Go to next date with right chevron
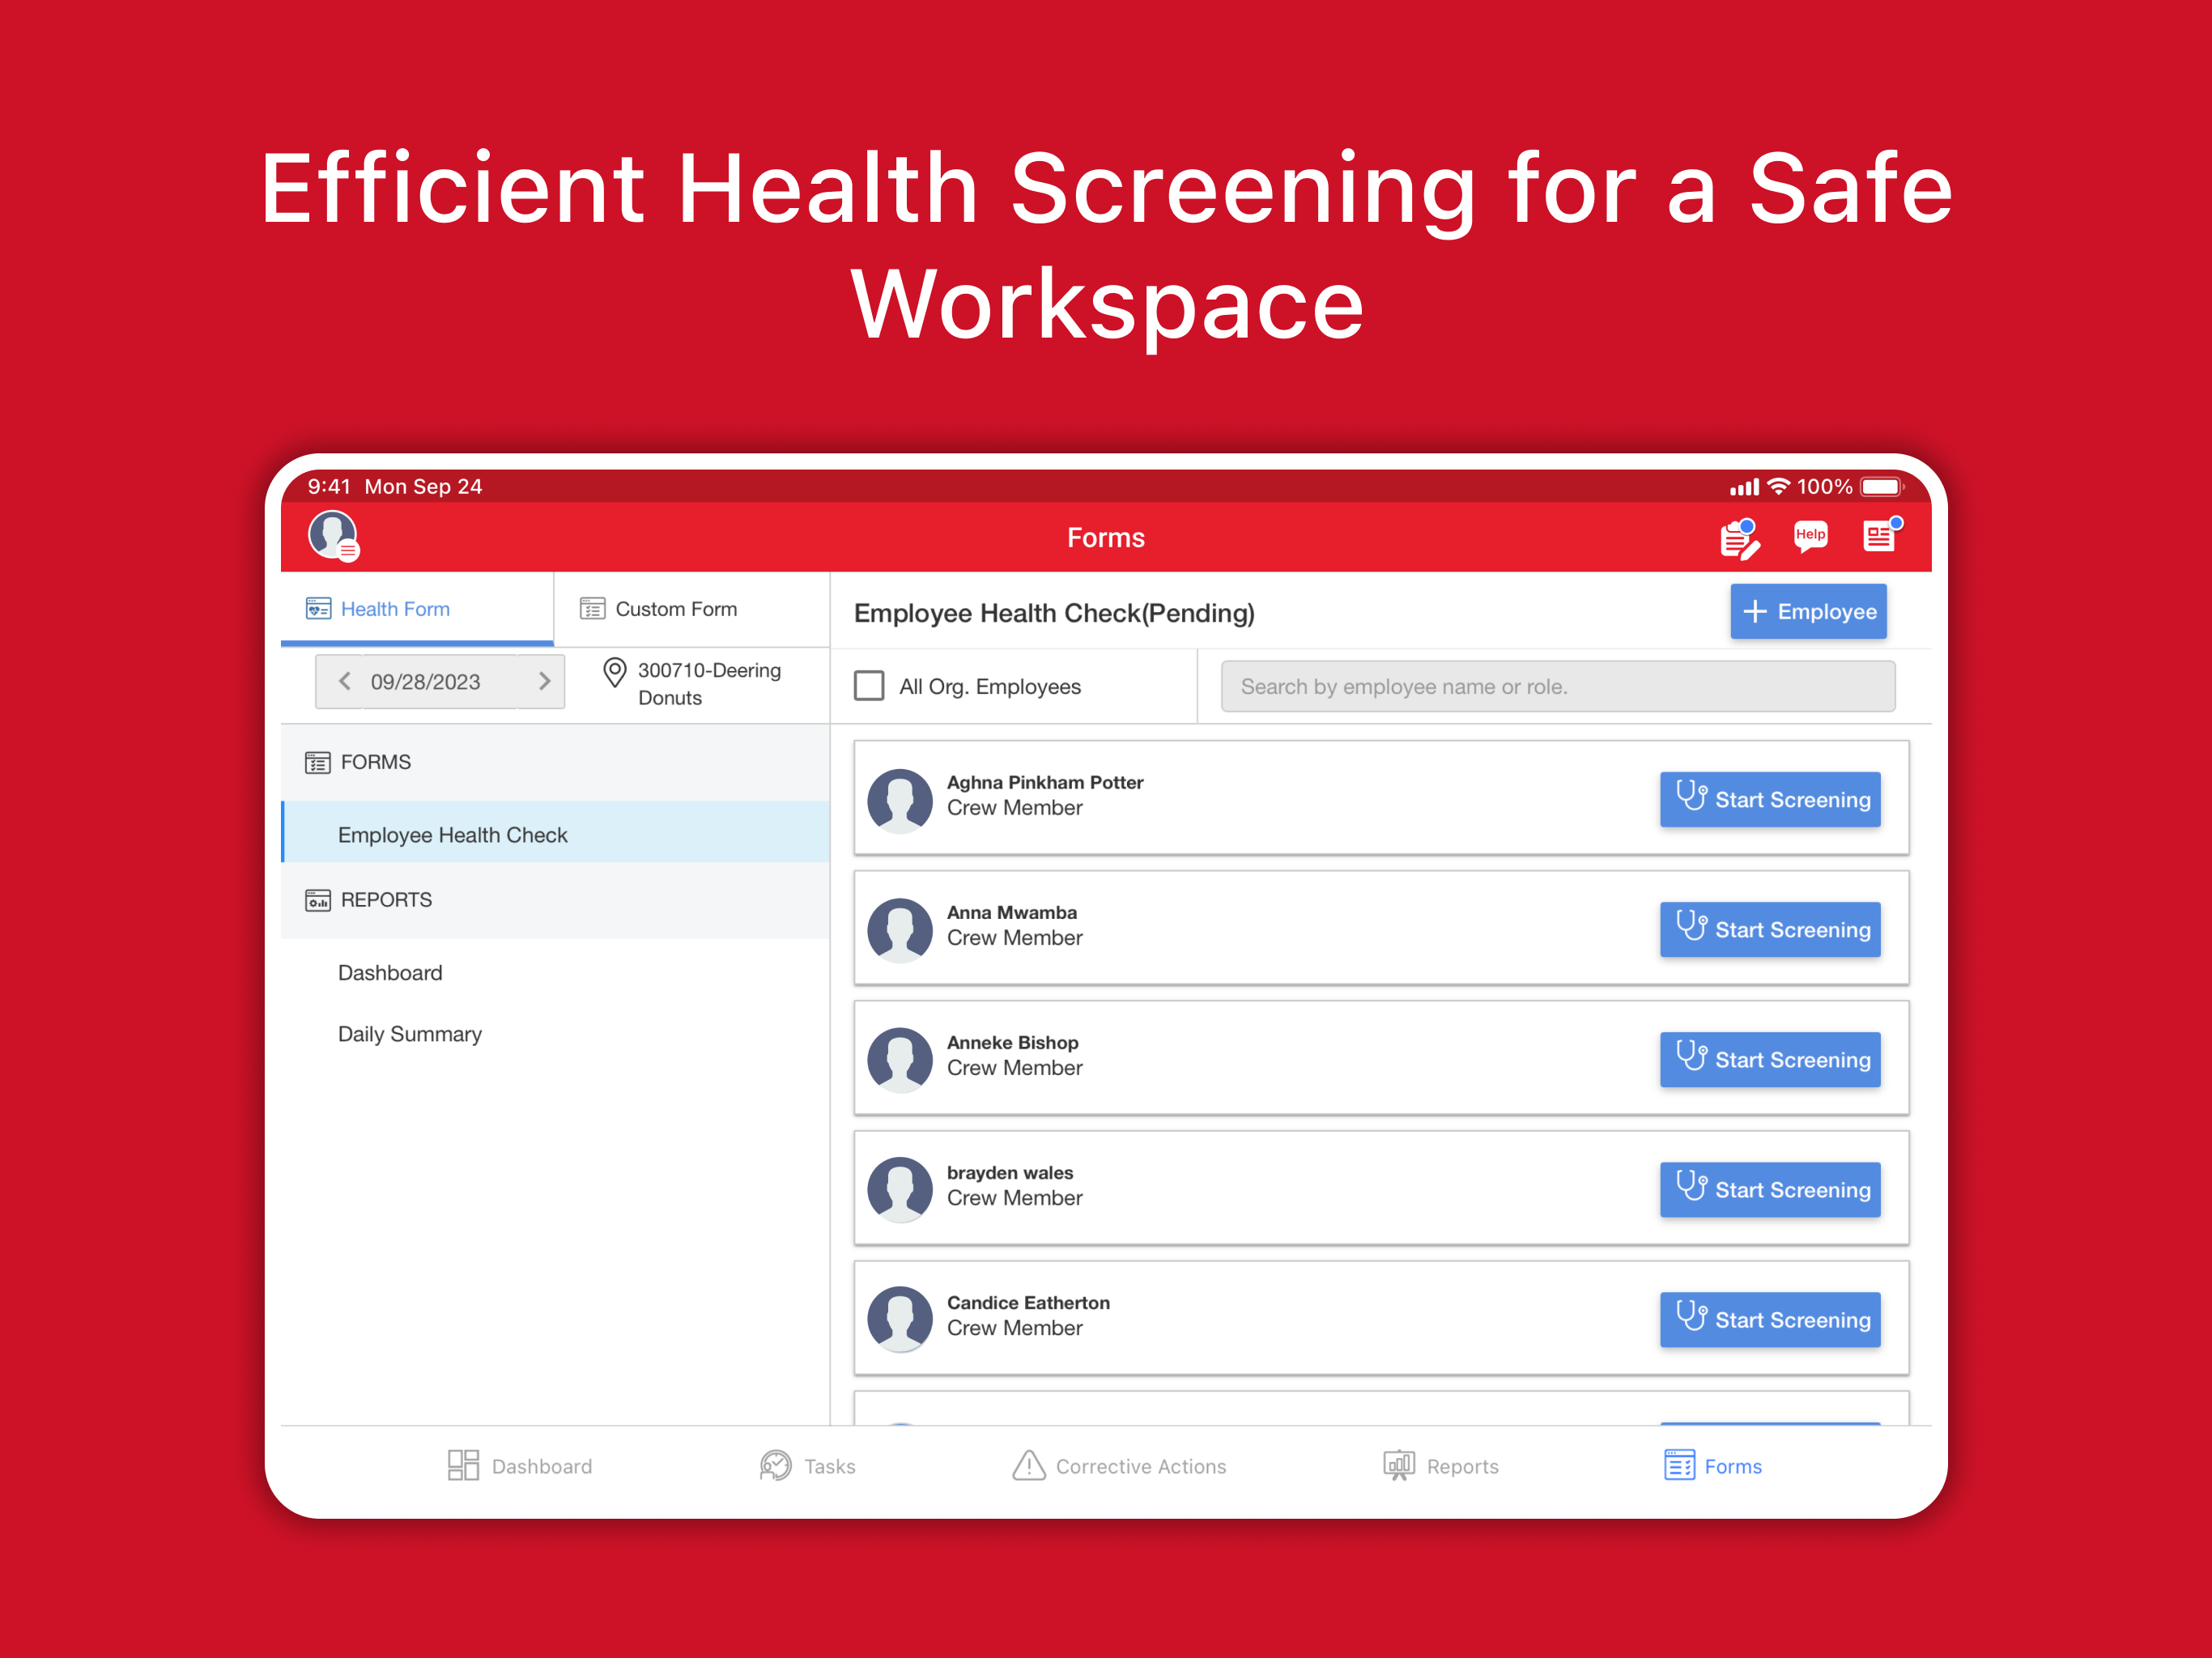The image size is (2212, 1658). [x=545, y=681]
